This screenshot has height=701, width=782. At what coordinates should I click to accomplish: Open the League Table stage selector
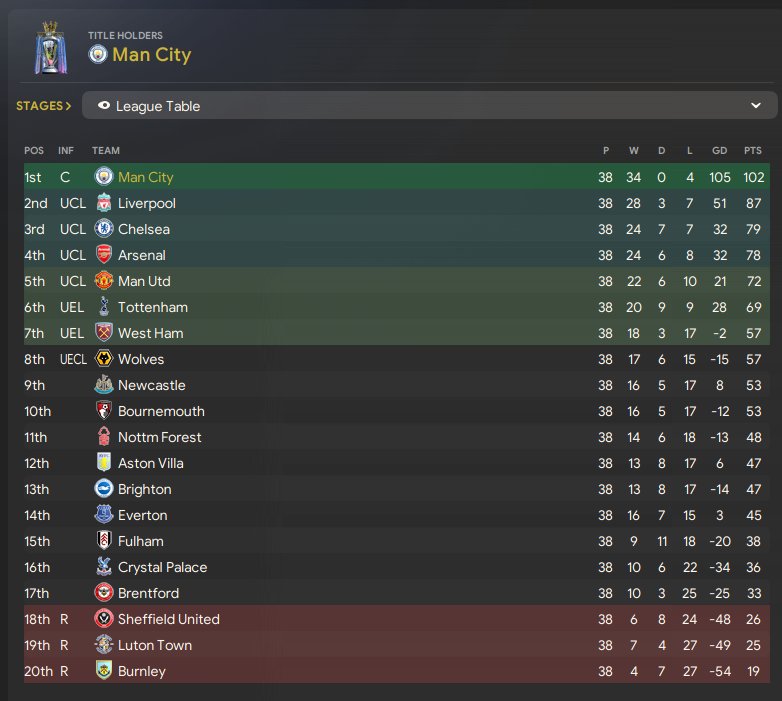pyautogui.click(x=430, y=106)
